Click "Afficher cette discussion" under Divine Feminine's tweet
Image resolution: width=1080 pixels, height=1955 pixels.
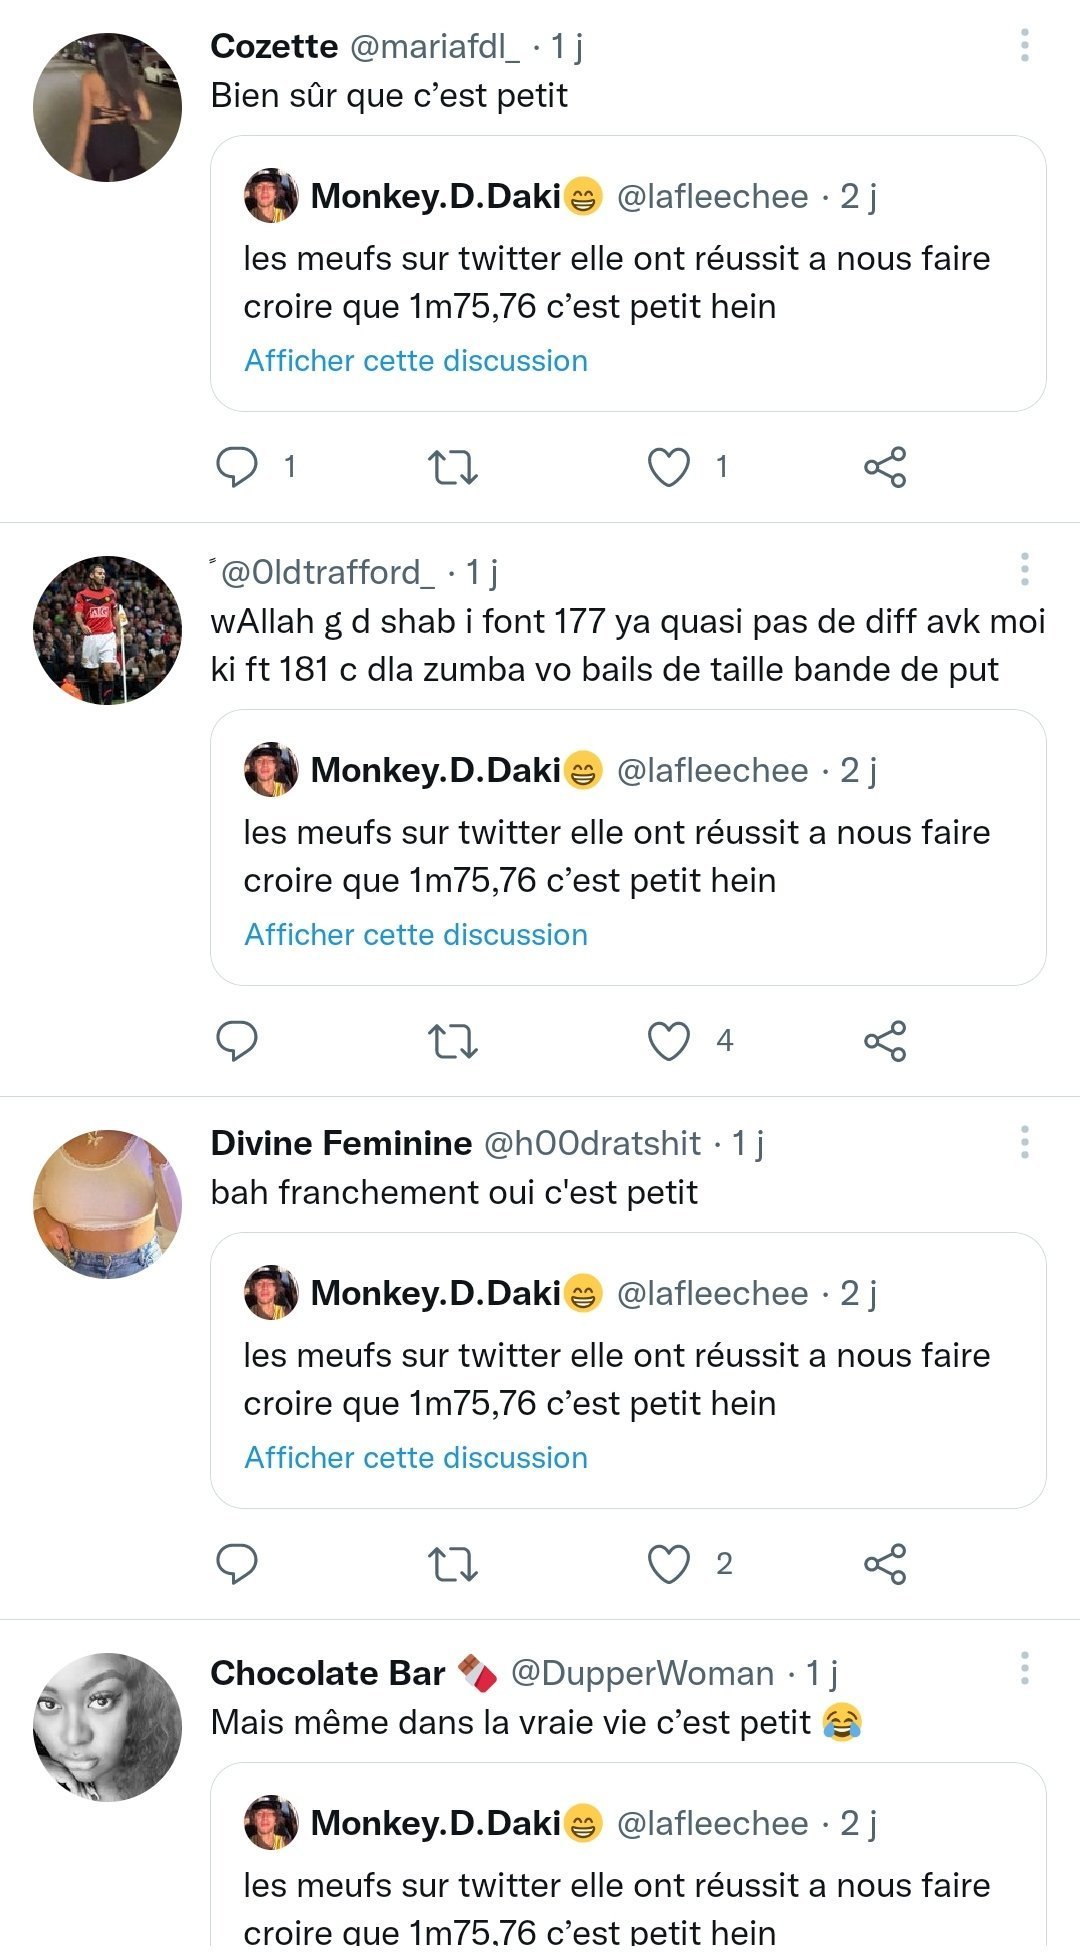coord(416,1458)
